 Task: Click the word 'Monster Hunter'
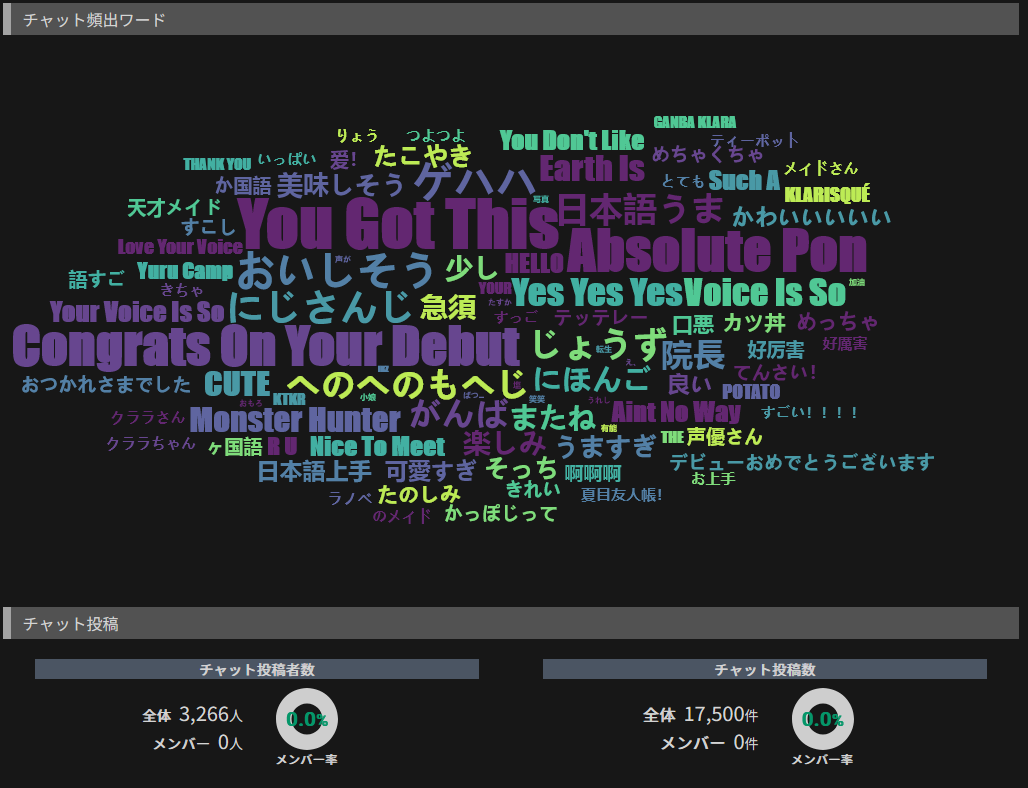[295, 420]
